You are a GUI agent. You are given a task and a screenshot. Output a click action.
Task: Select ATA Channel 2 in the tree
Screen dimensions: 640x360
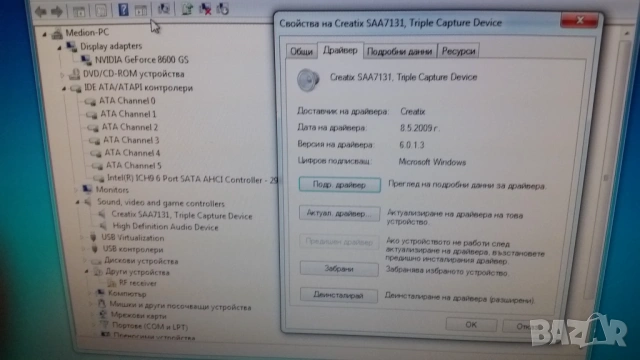click(130, 127)
